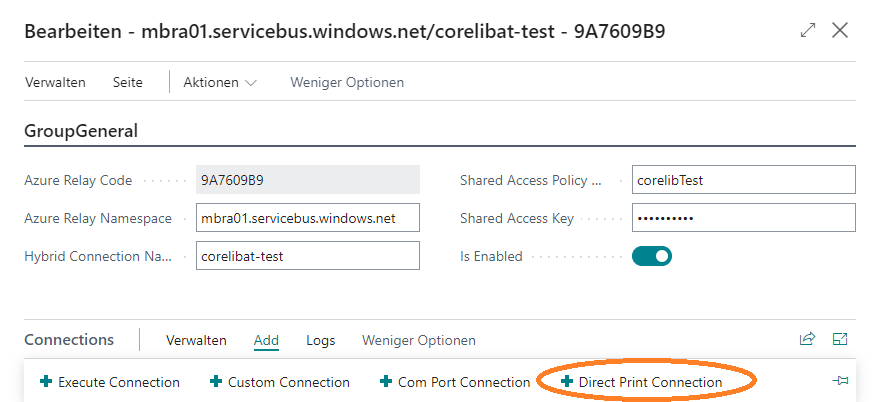Switch to the Logs tab in Connections
This screenshot has width=879, height=402.
click(x=321, y=340)
